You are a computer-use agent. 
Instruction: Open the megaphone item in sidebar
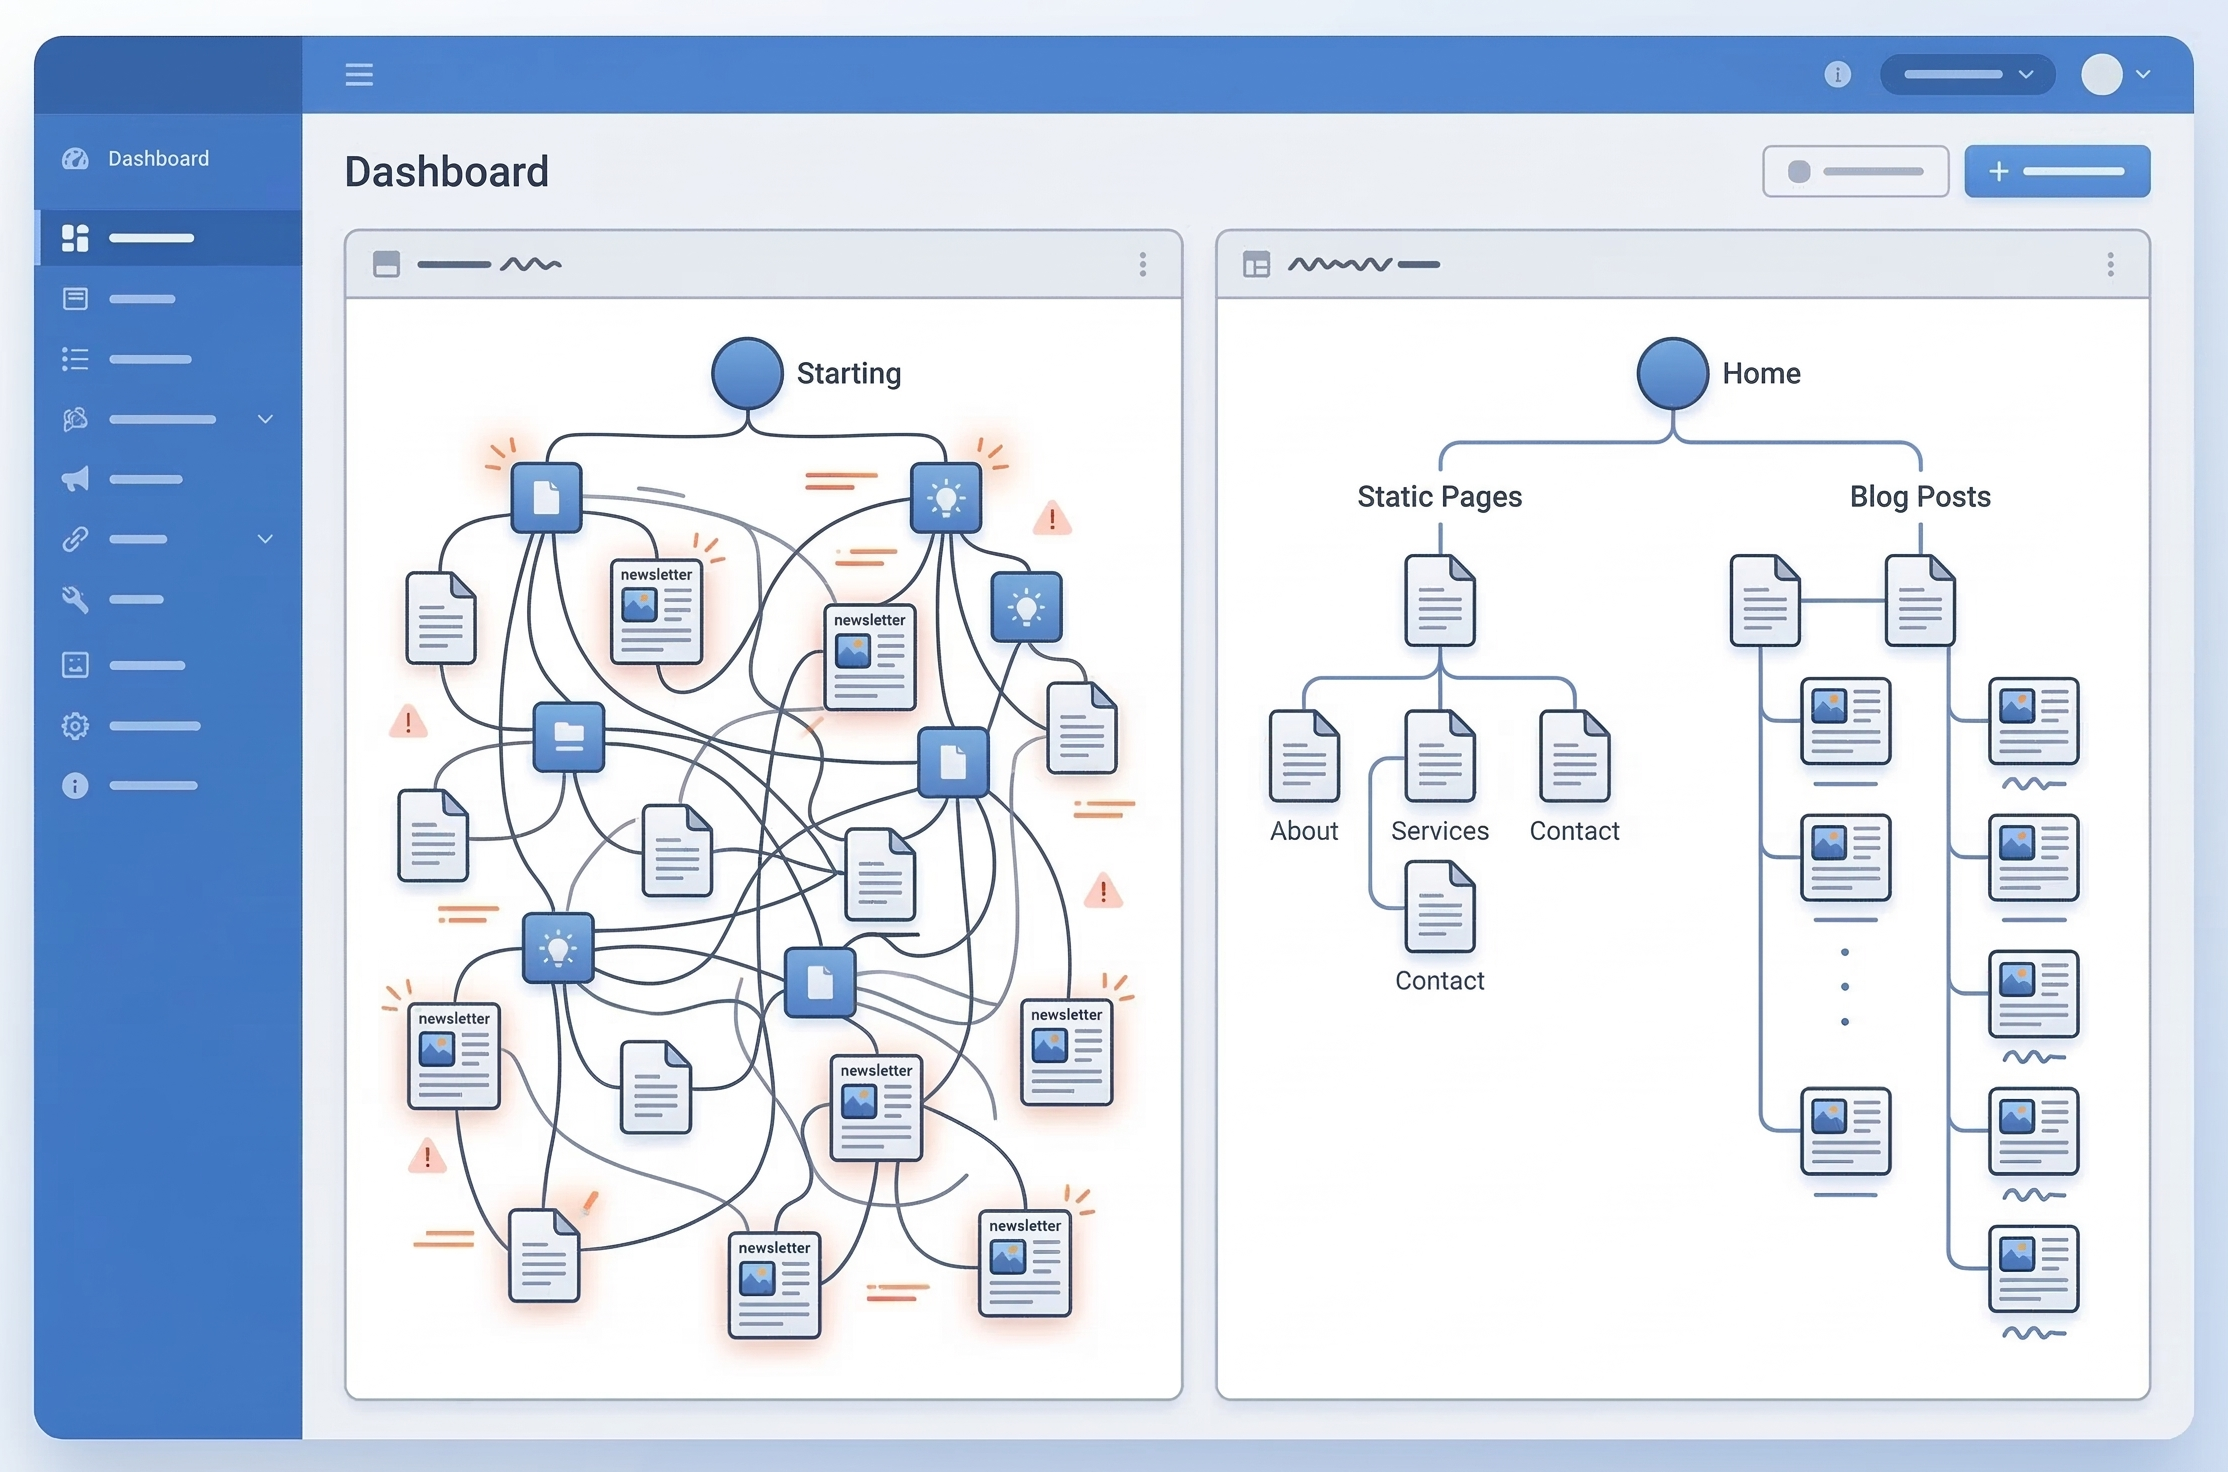click(x=76, y=479)
